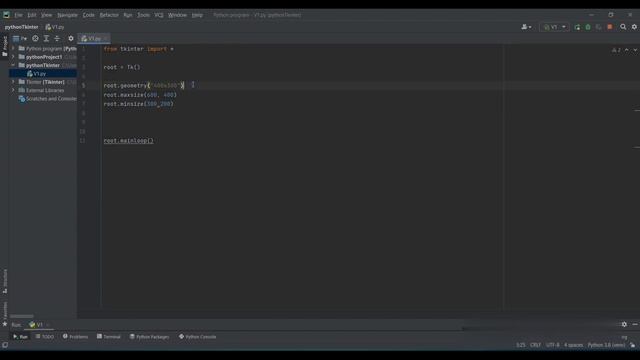The width and height of the screenshot is (640, 360).
Task: Collapse the pythonTkinter folder
Action: point(13,65)
